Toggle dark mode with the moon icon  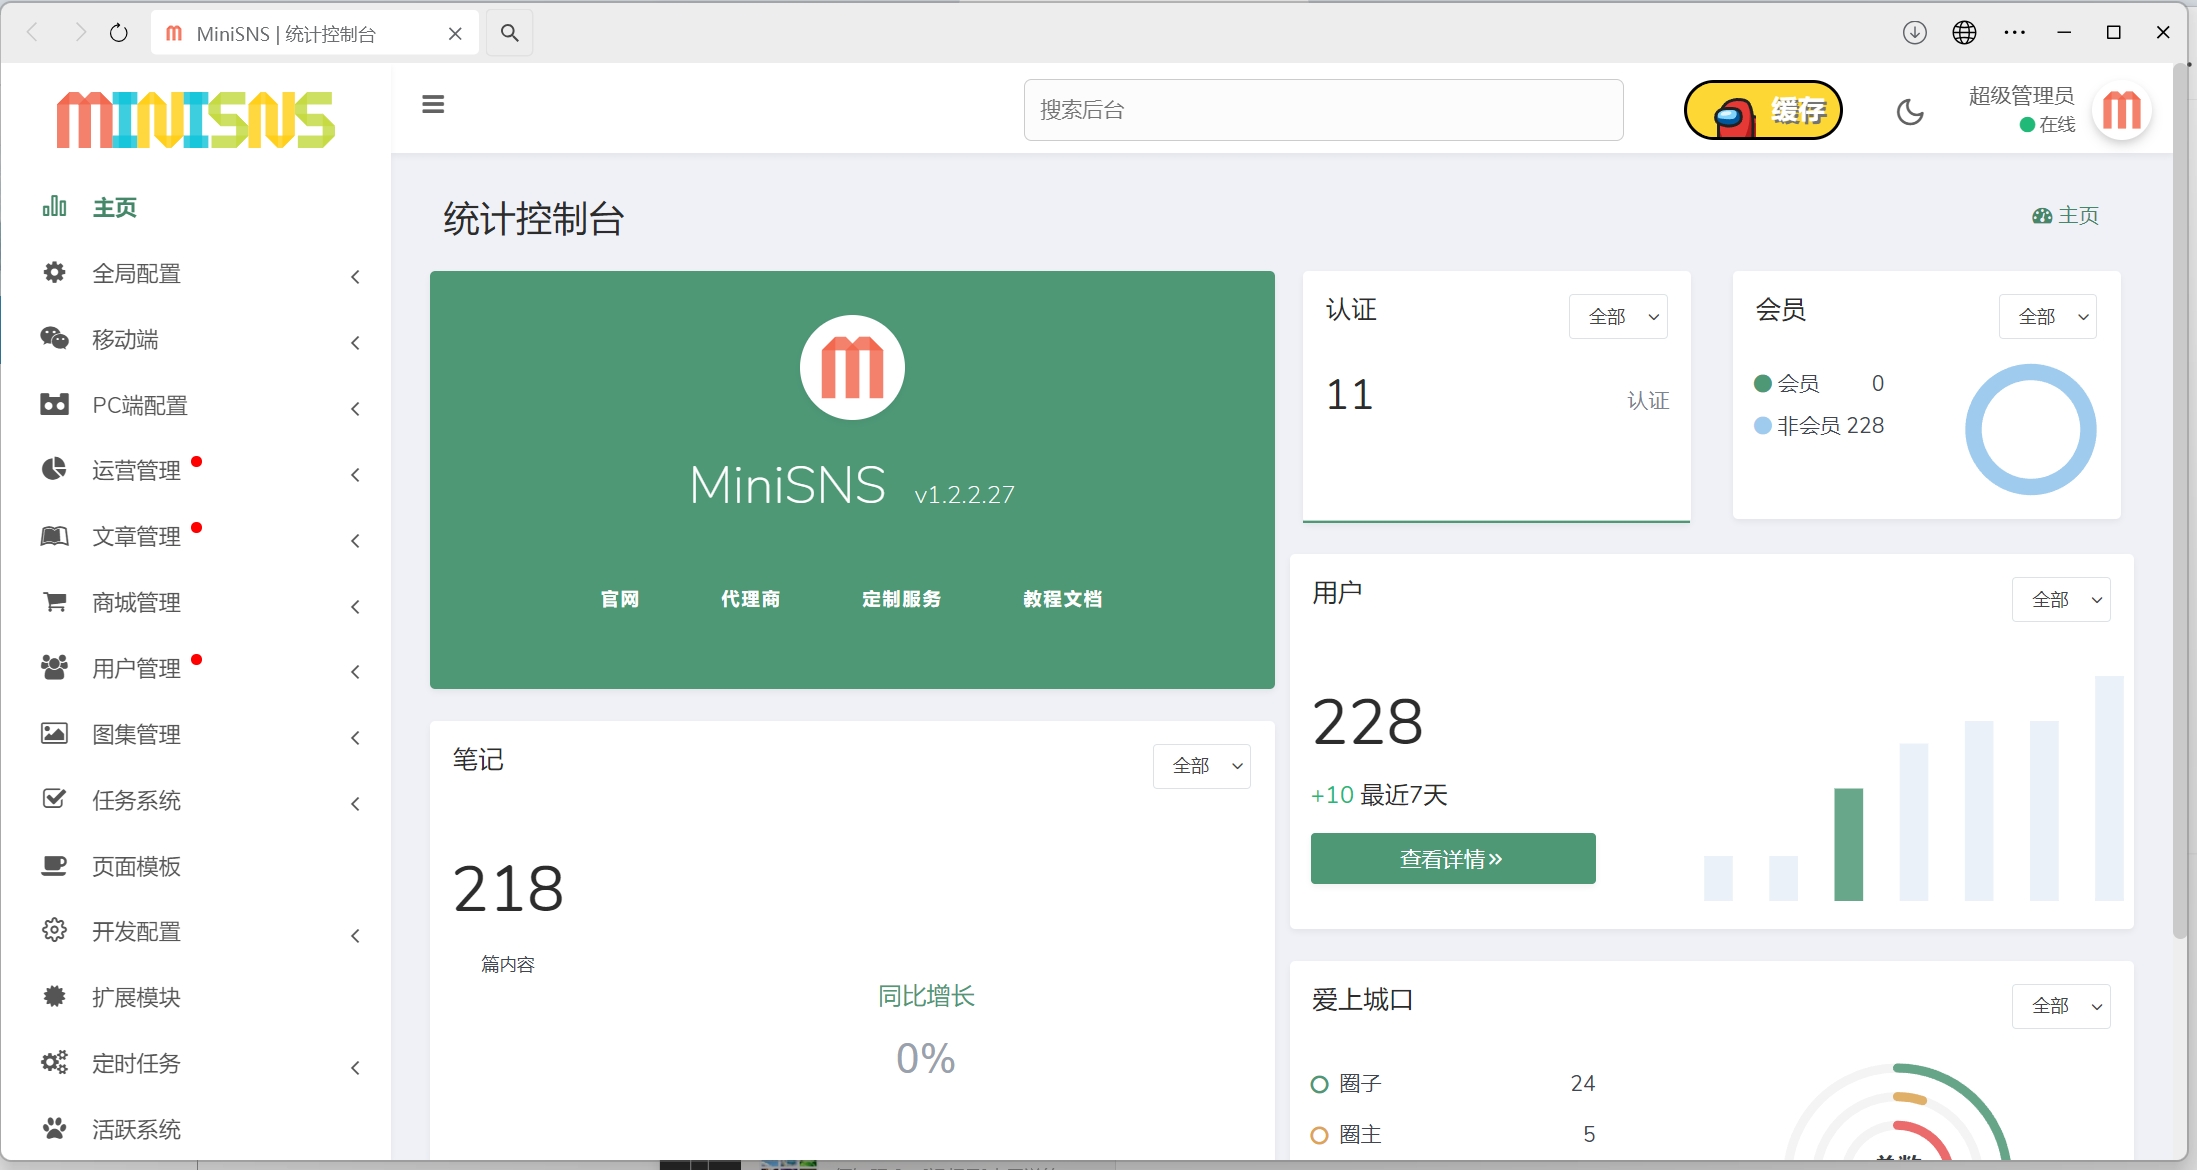coord(1910,111)
